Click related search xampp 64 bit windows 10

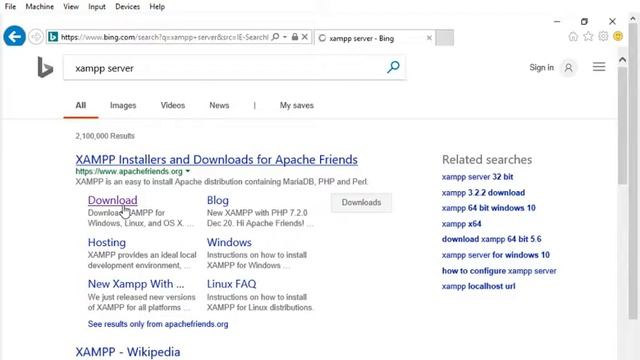pyautogui.click(x=489, y=208)
